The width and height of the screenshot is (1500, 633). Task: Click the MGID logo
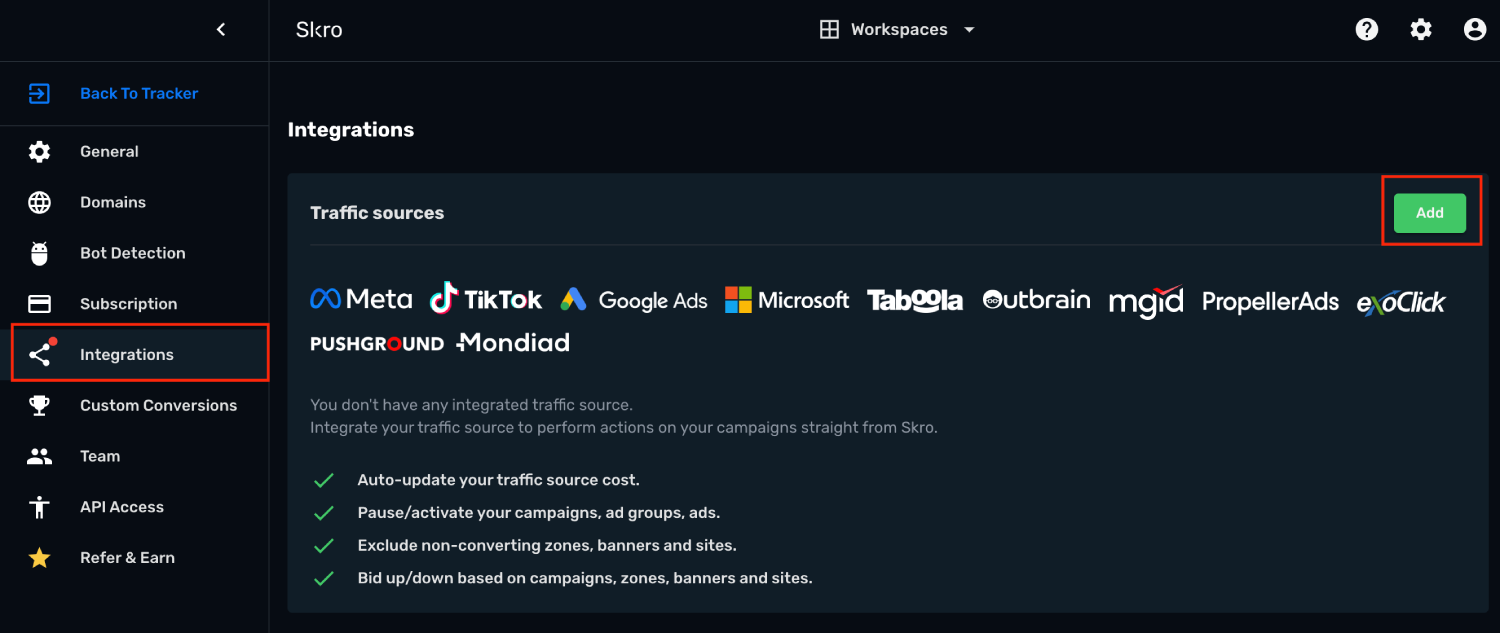[x=1146, y=302]
